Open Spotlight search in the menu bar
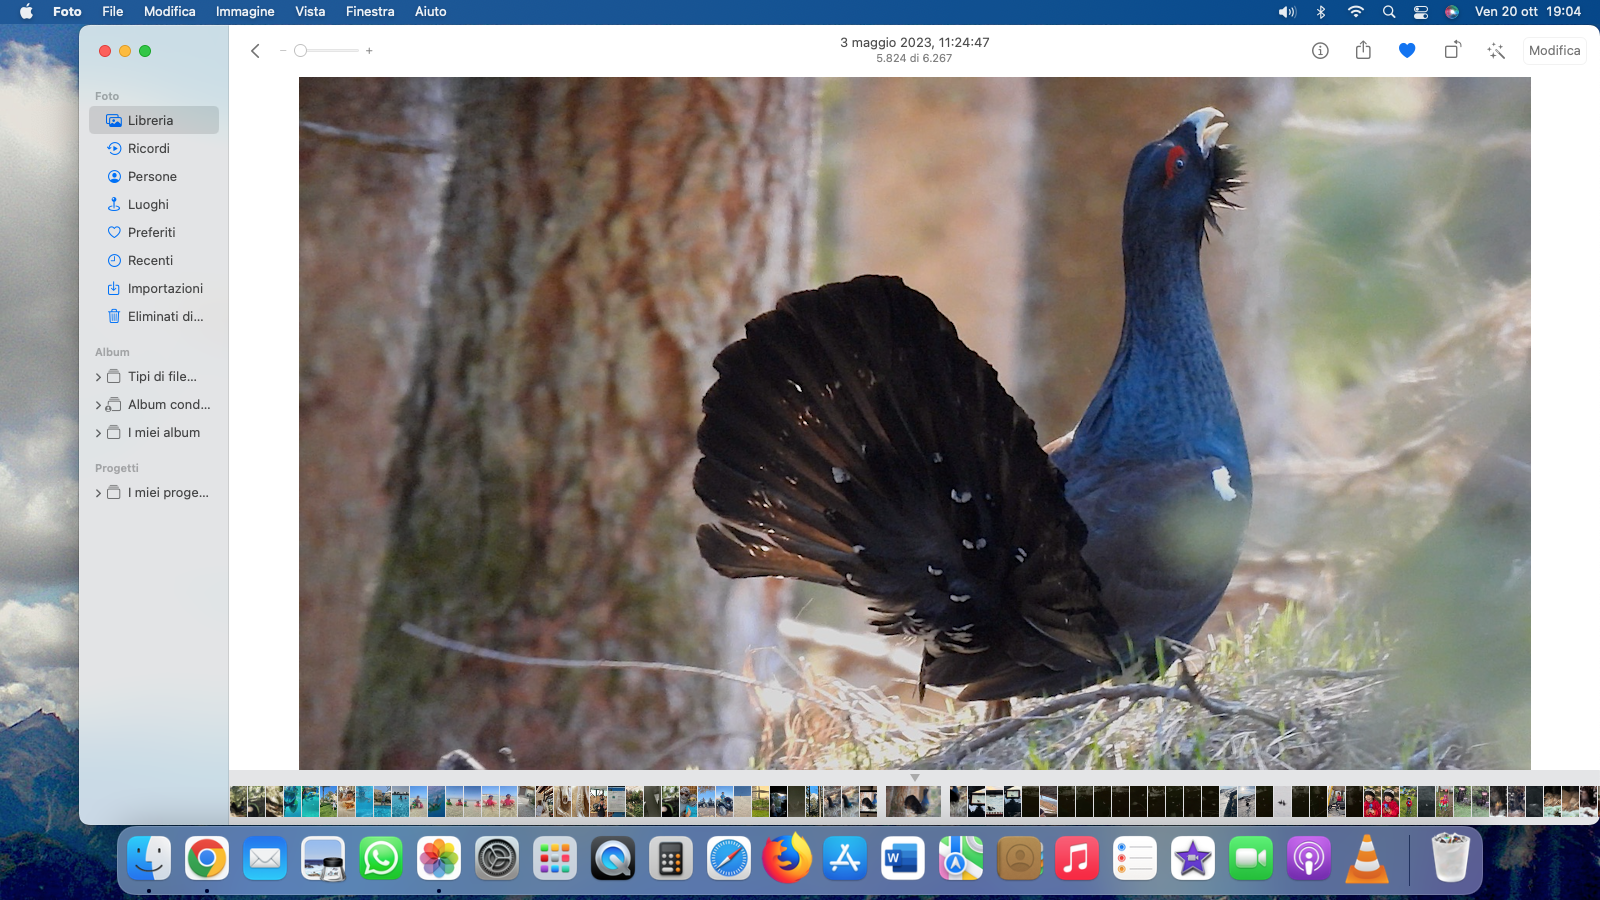The height and width of the screenshot is (900, 1600). pyautogui.click(x=1389, y=12)
